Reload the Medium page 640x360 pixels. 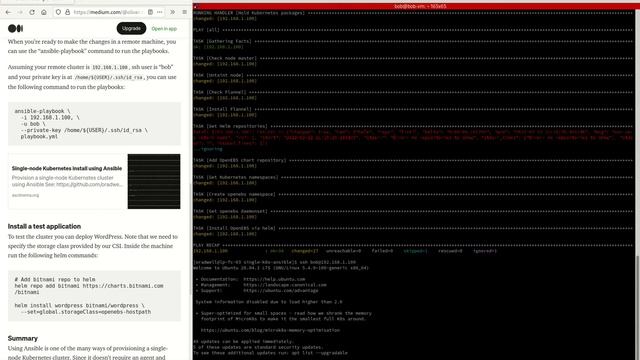32,12
